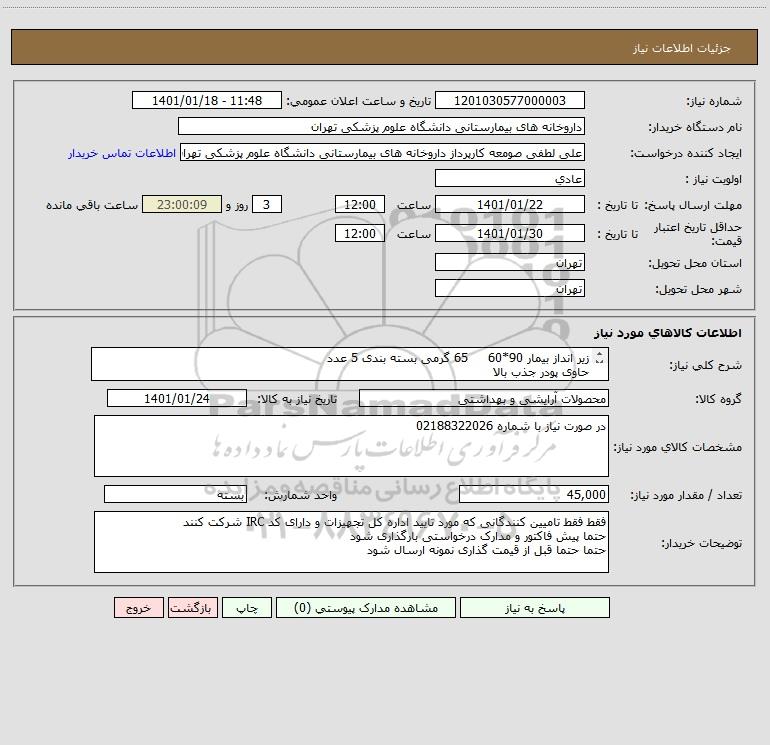
Task: Click the چاپ print button
Action: coord(247,607)
